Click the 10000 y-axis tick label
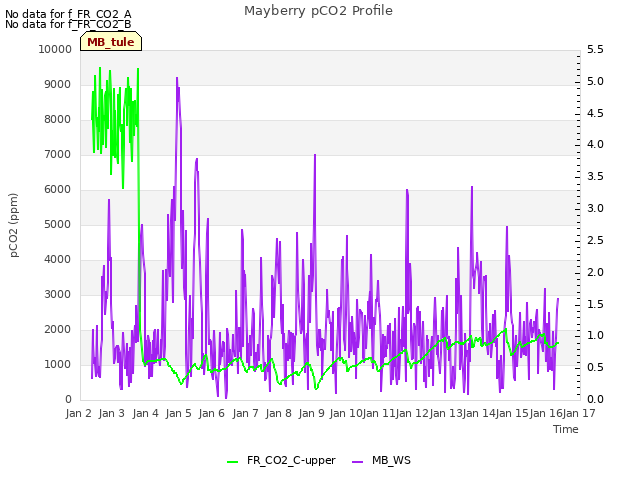Screen dimensions: 640x480 pyautogui.click(x=55, y=49)
